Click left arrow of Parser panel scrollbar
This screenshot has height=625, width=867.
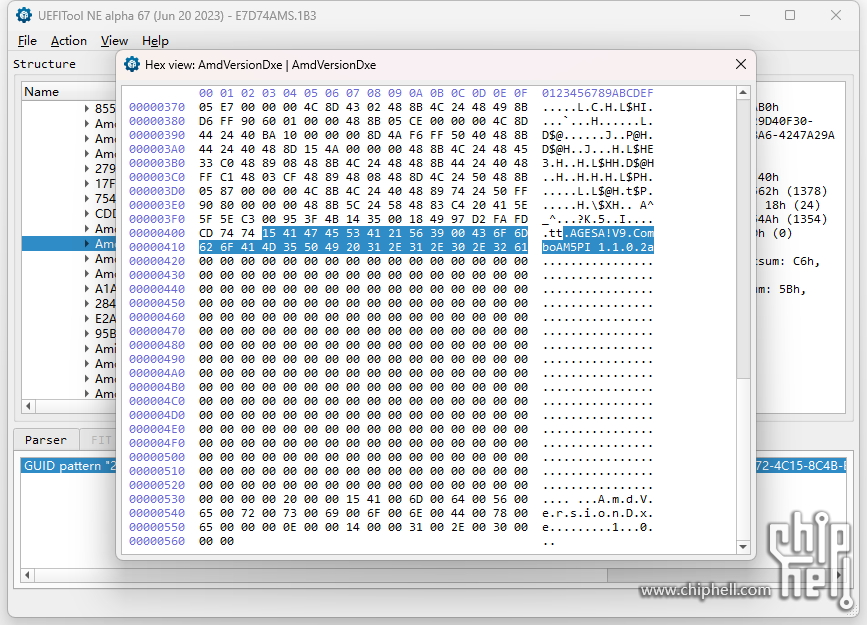pyautogui.click(x=27, y=575)
